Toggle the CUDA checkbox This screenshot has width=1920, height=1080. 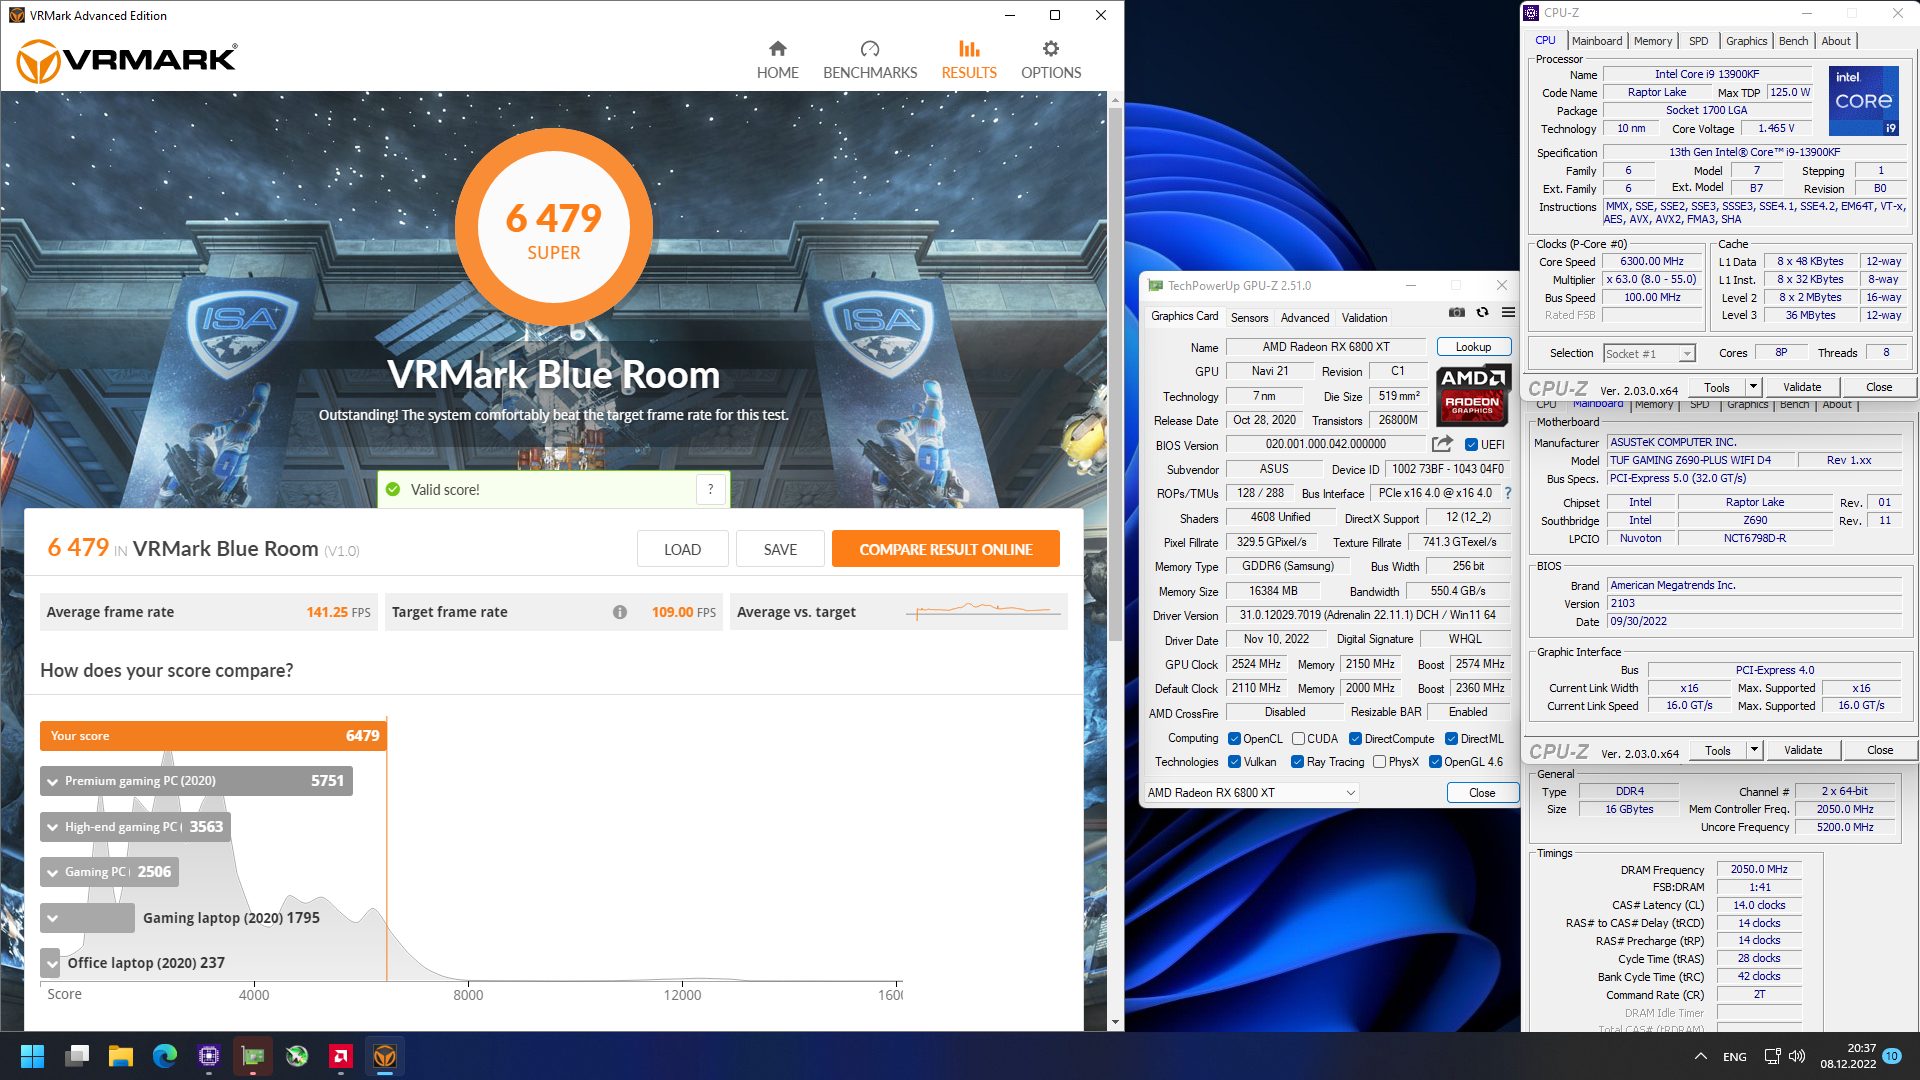(x=1298, y=739)
